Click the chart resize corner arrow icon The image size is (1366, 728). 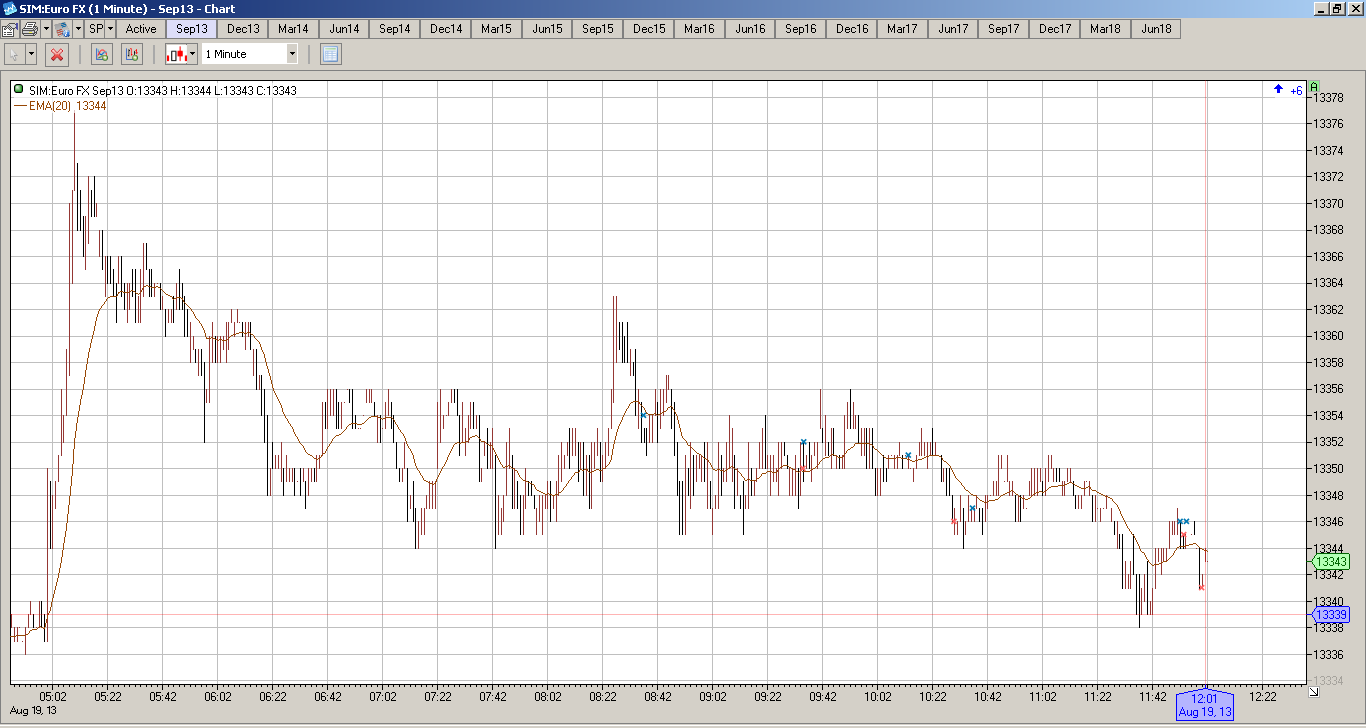coord(1313,691)
